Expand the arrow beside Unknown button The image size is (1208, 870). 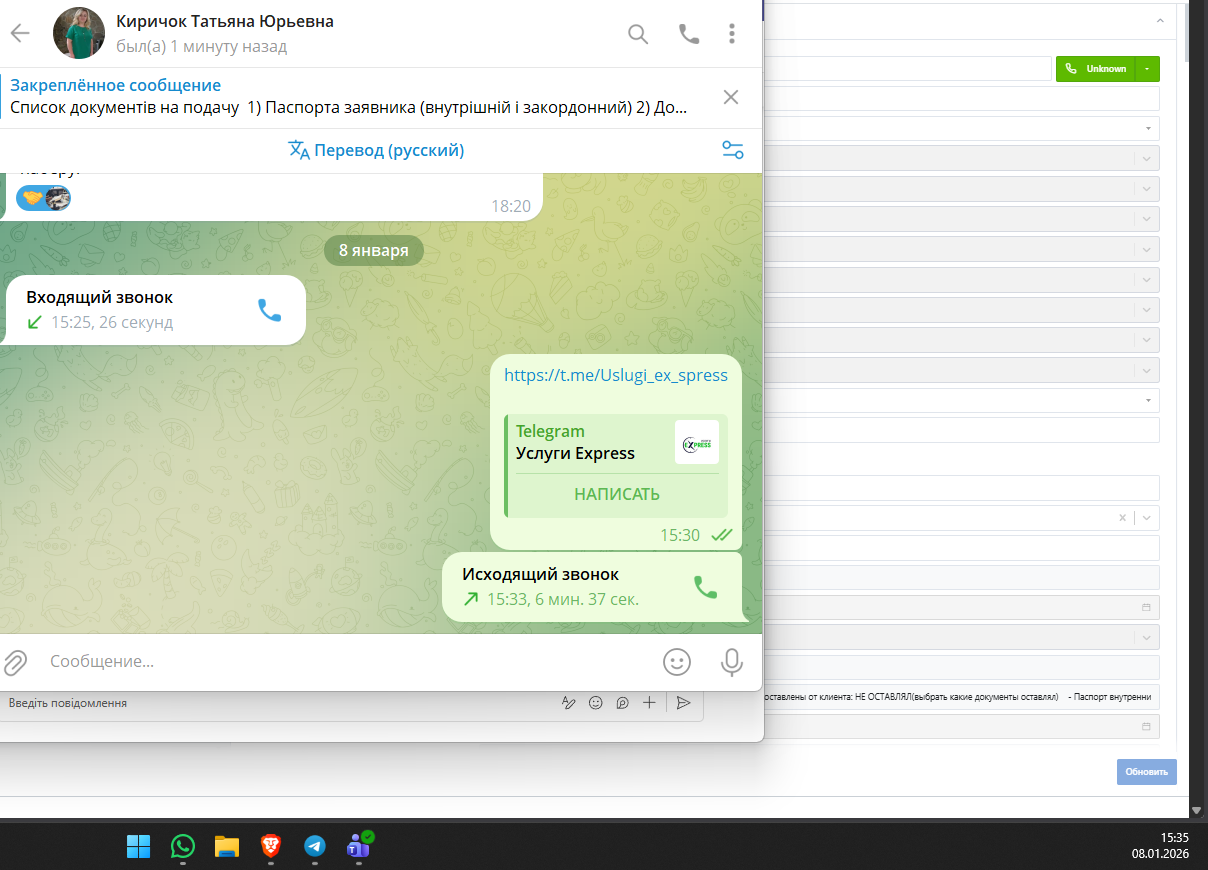tap(1148, 69)
